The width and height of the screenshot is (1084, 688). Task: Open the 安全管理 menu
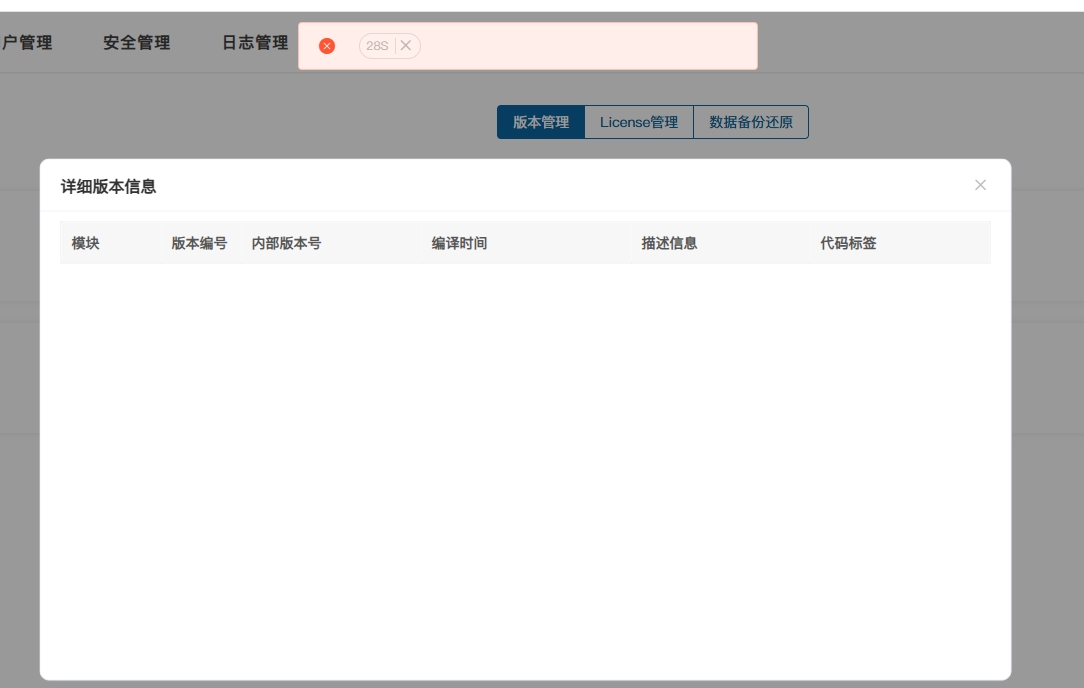[x=136, y=42]
